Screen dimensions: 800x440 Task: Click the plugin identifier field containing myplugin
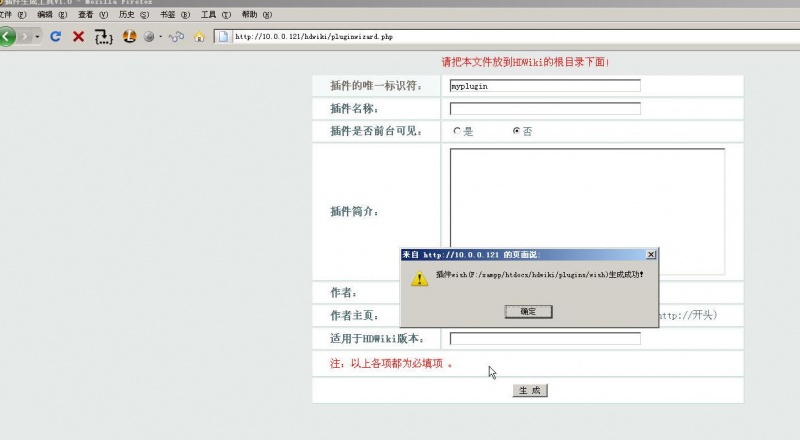point(545,86)
